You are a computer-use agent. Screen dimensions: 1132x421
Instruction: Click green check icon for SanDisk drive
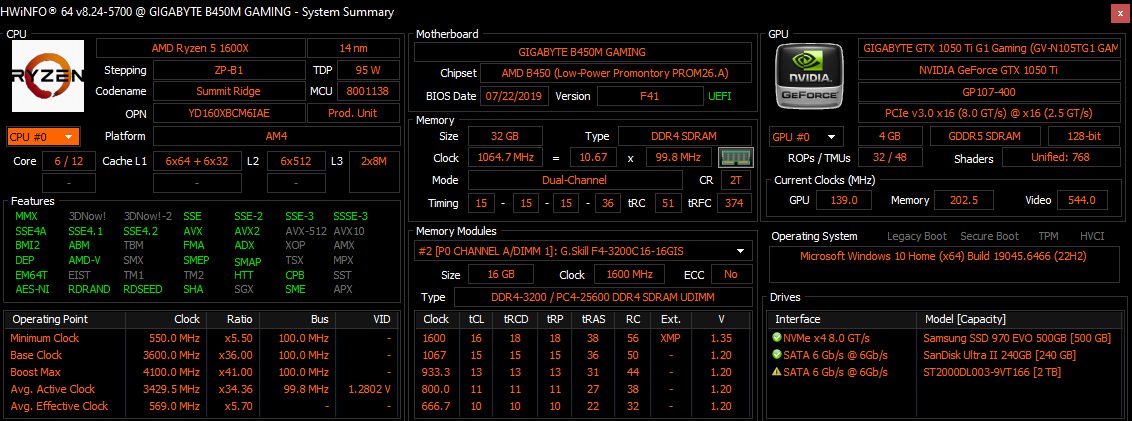[776, 355]
